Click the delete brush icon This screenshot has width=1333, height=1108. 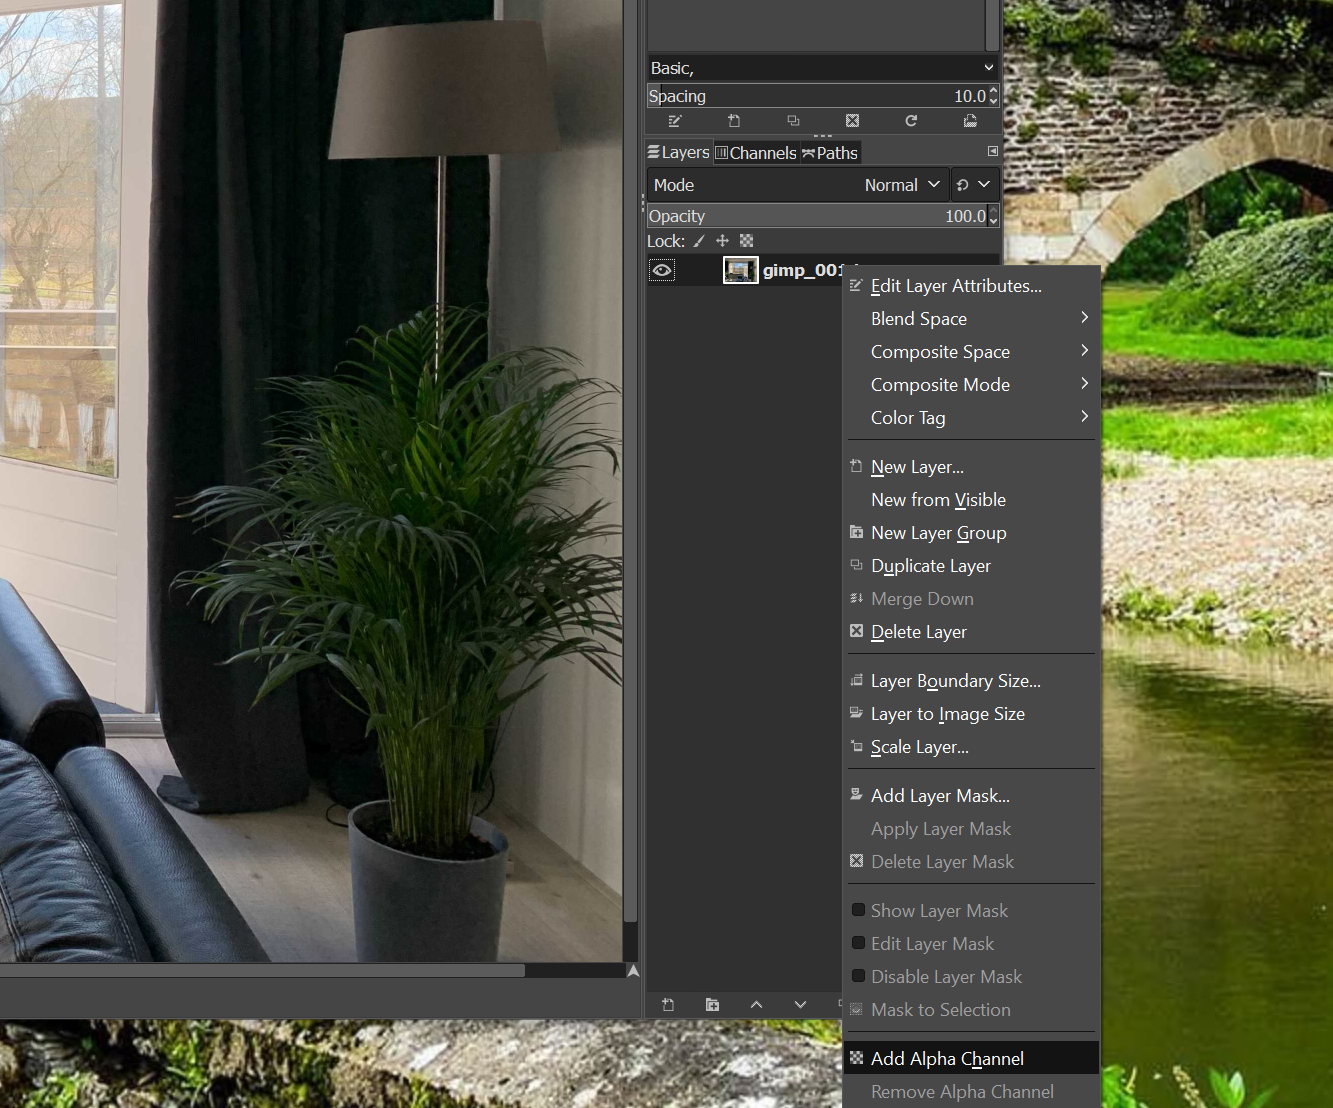coord(852,121)
